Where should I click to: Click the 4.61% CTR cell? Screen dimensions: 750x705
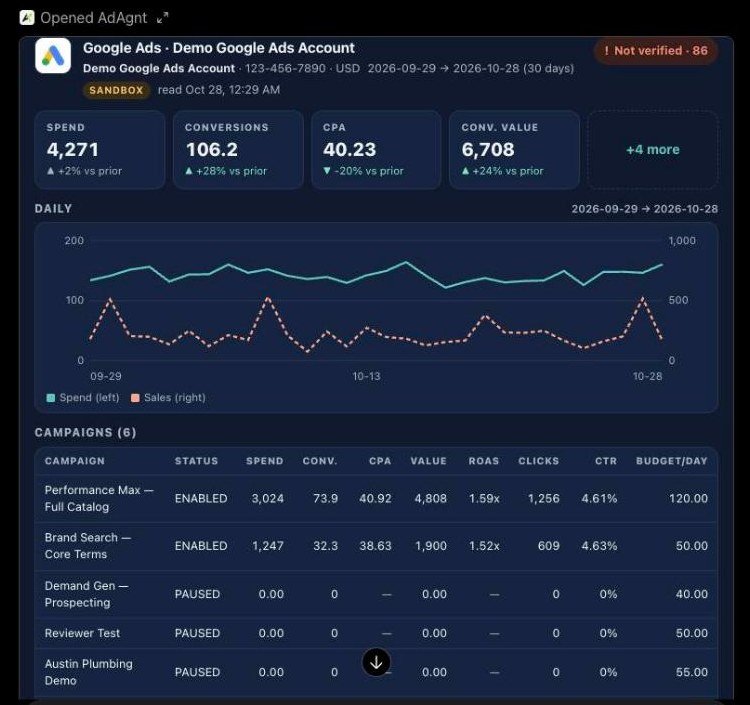[599, 498]
